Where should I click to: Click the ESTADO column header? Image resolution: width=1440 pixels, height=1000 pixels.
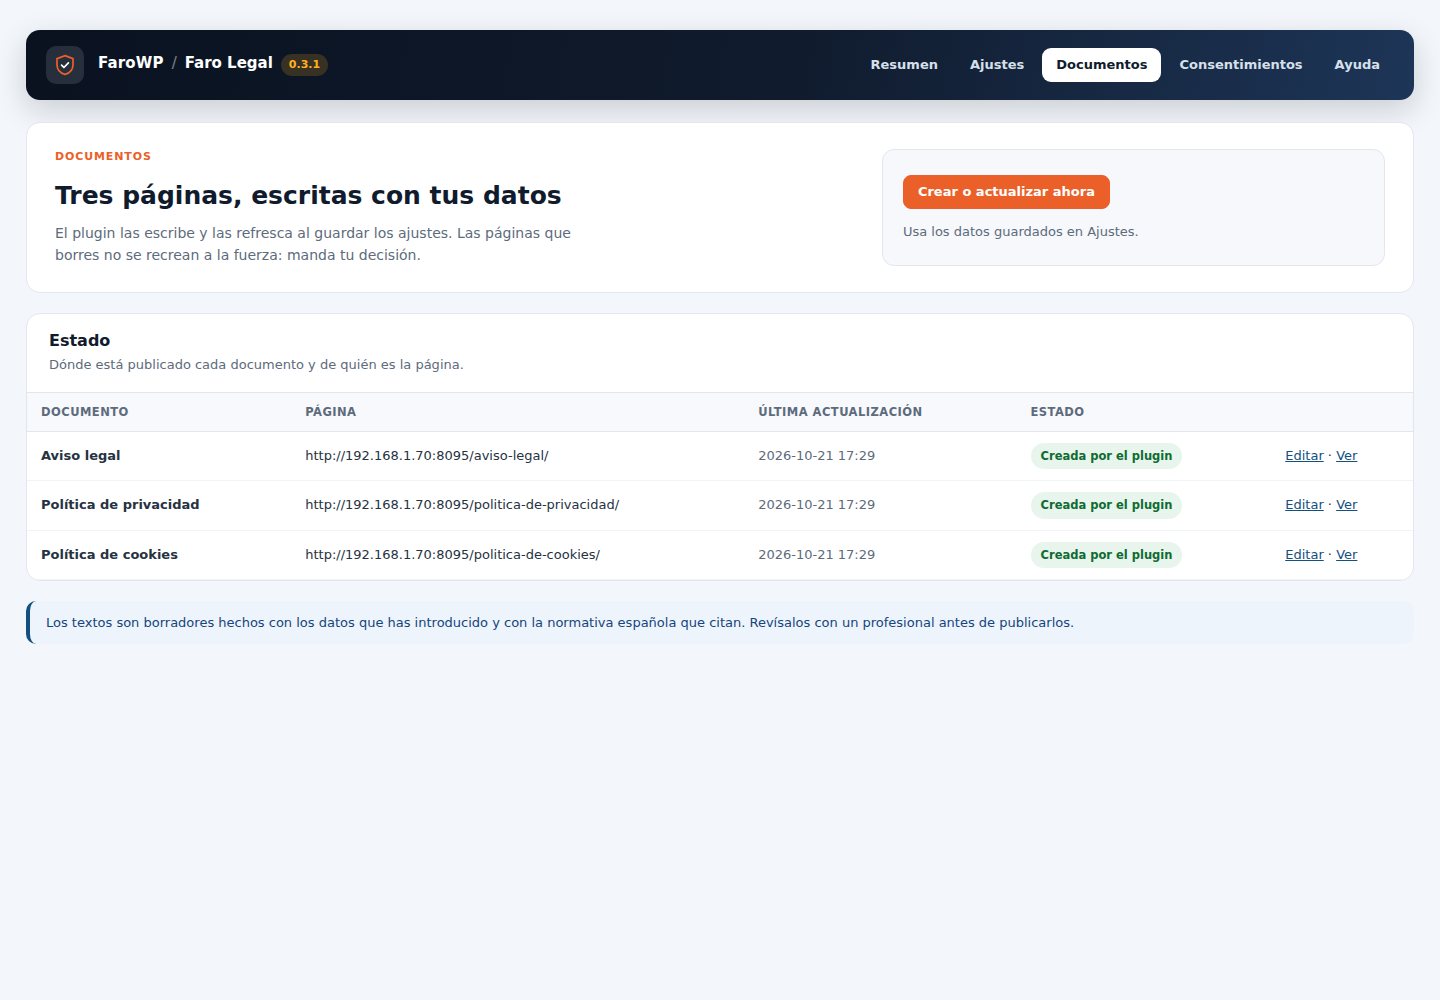[1057, 412]
